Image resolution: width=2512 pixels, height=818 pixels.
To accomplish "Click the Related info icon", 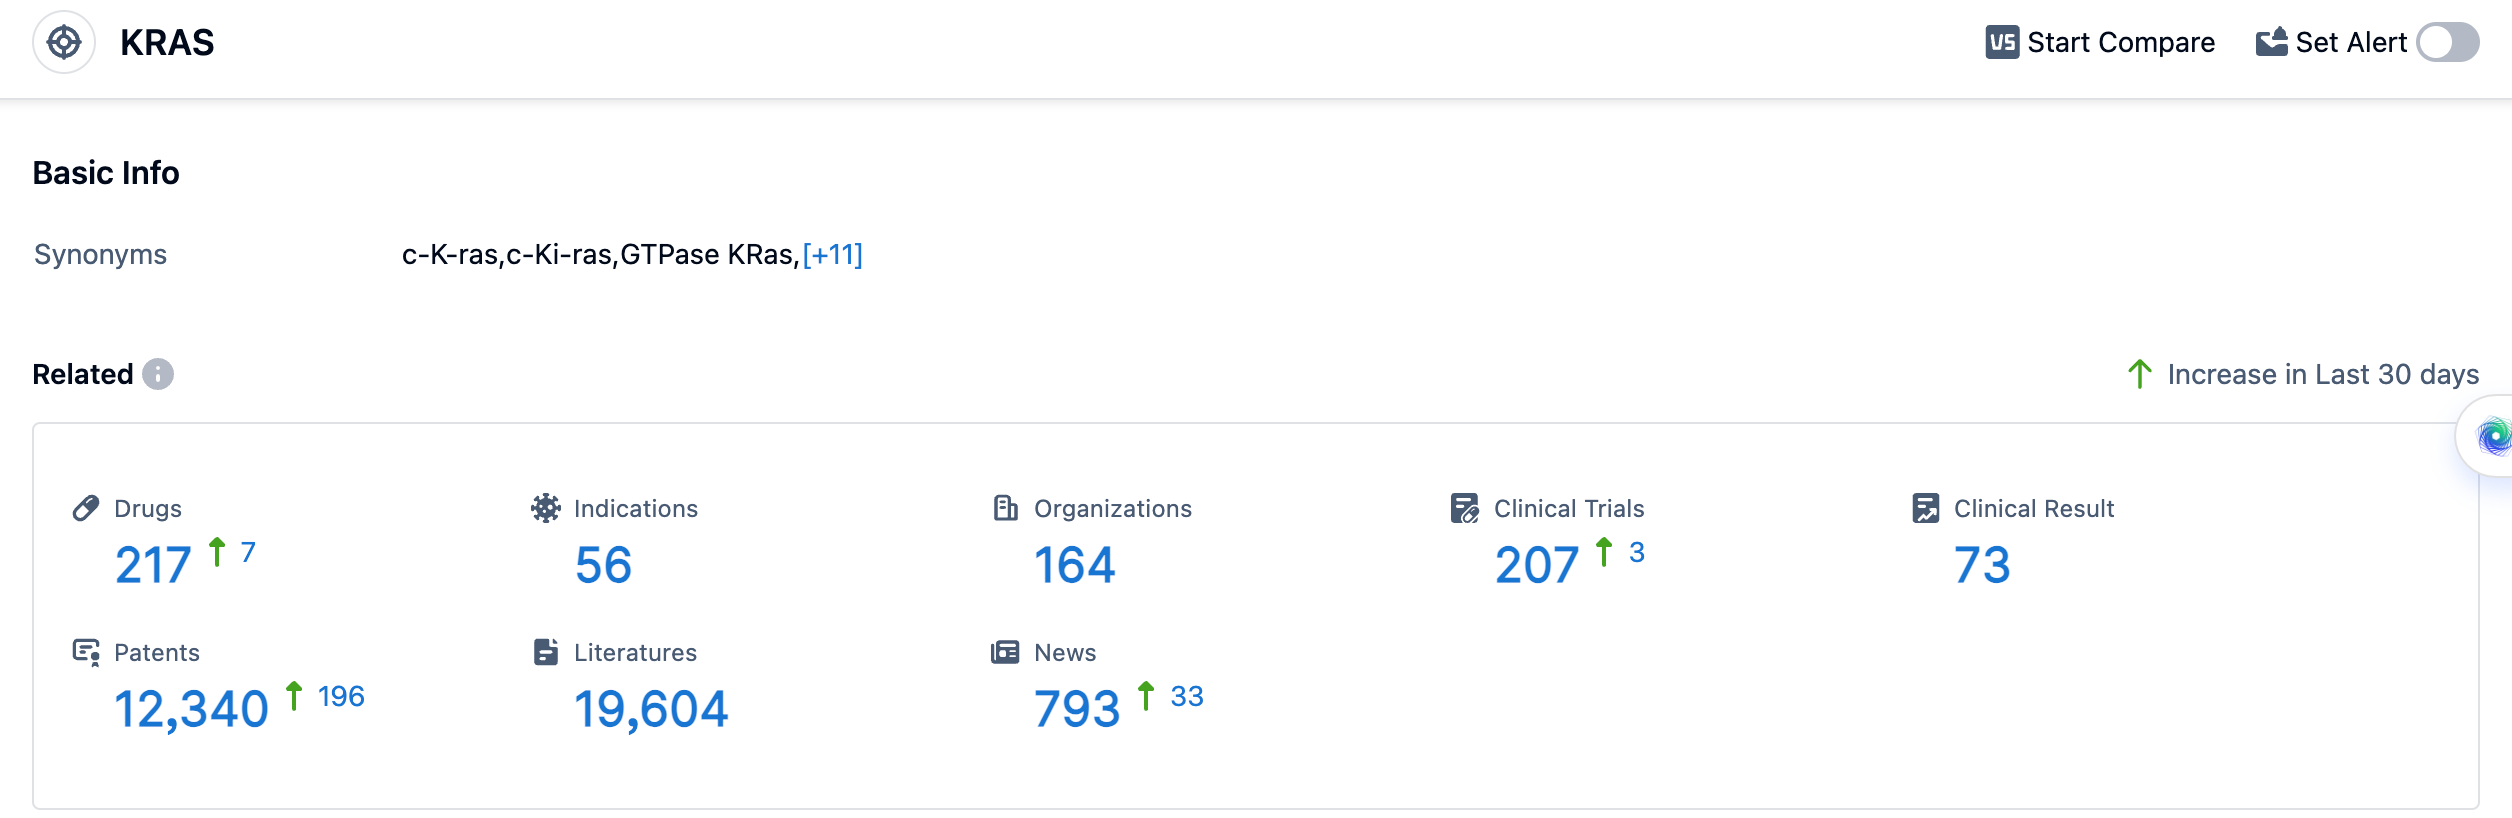I will click(x=158, y=374).
